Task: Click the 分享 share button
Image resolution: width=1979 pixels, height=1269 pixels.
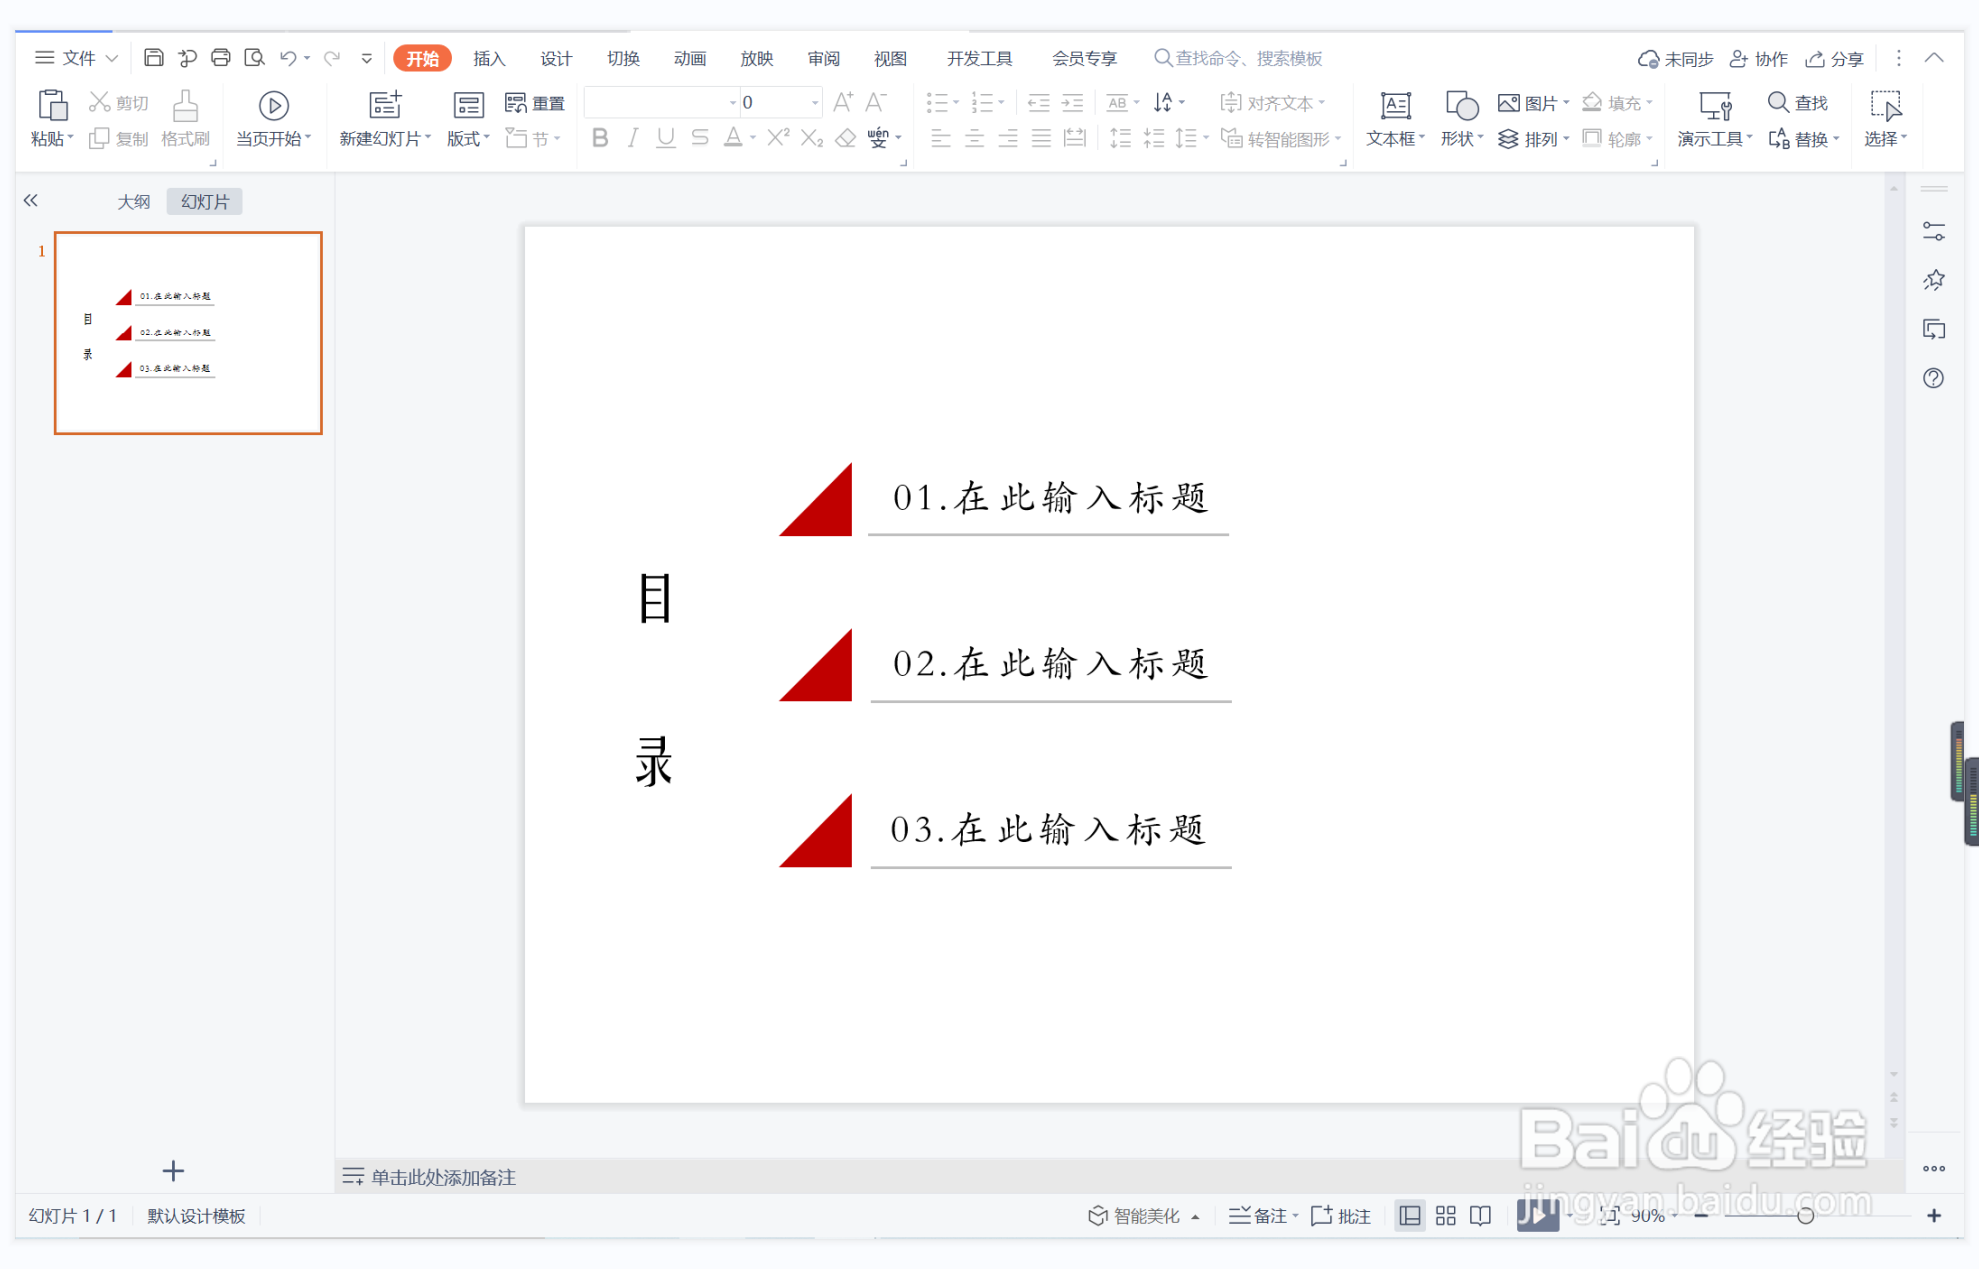Action: pyautogui.click(x=1834, y=58)
